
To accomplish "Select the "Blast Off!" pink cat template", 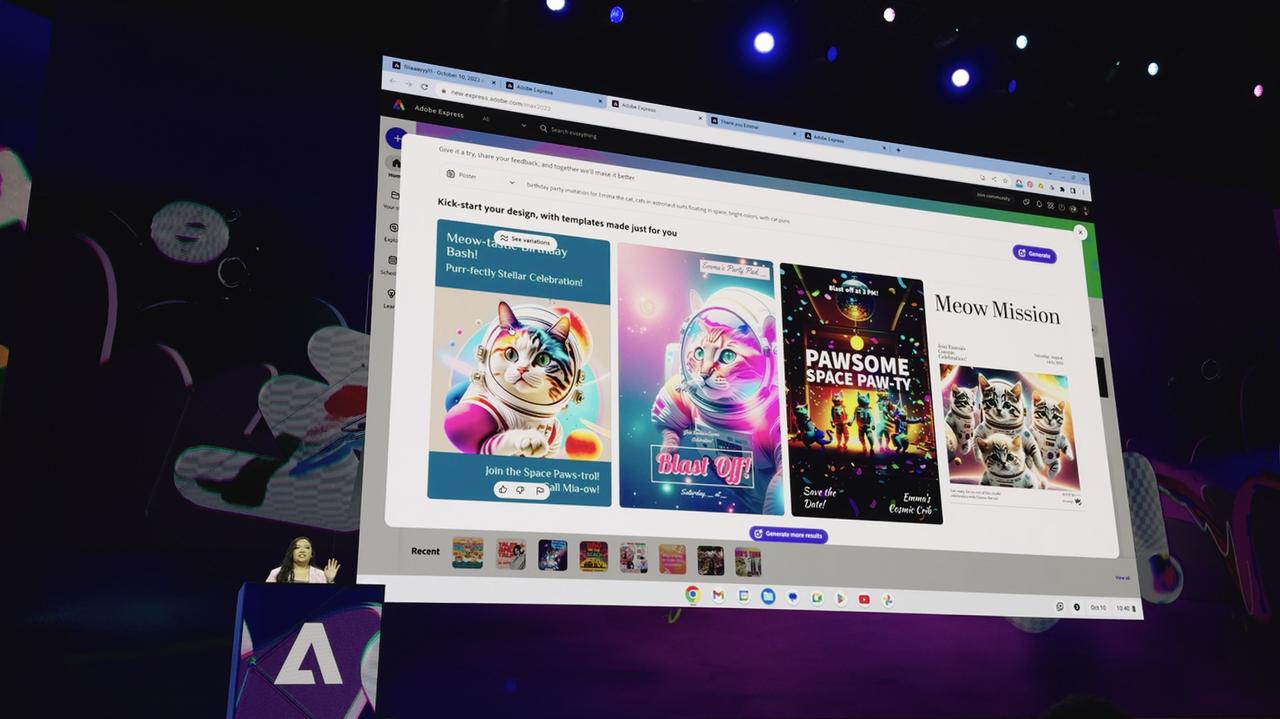I will (x=698, y=378).
